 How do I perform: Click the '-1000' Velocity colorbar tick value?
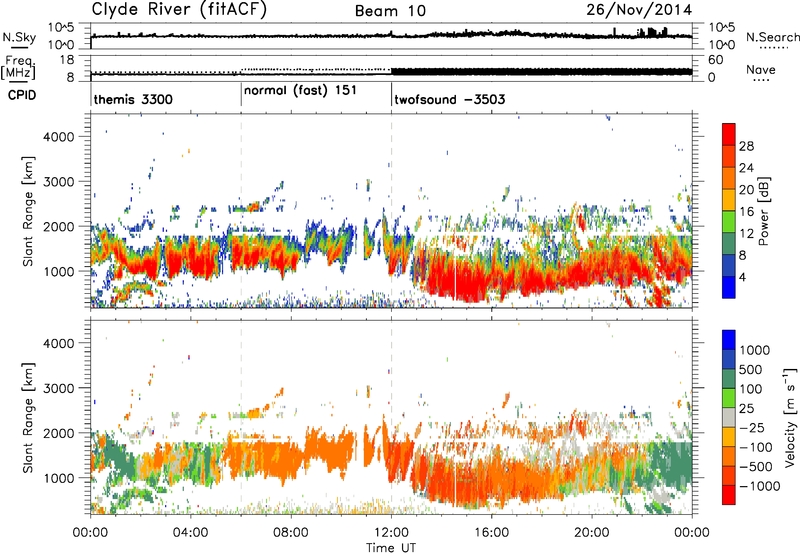tap(759, 486)
